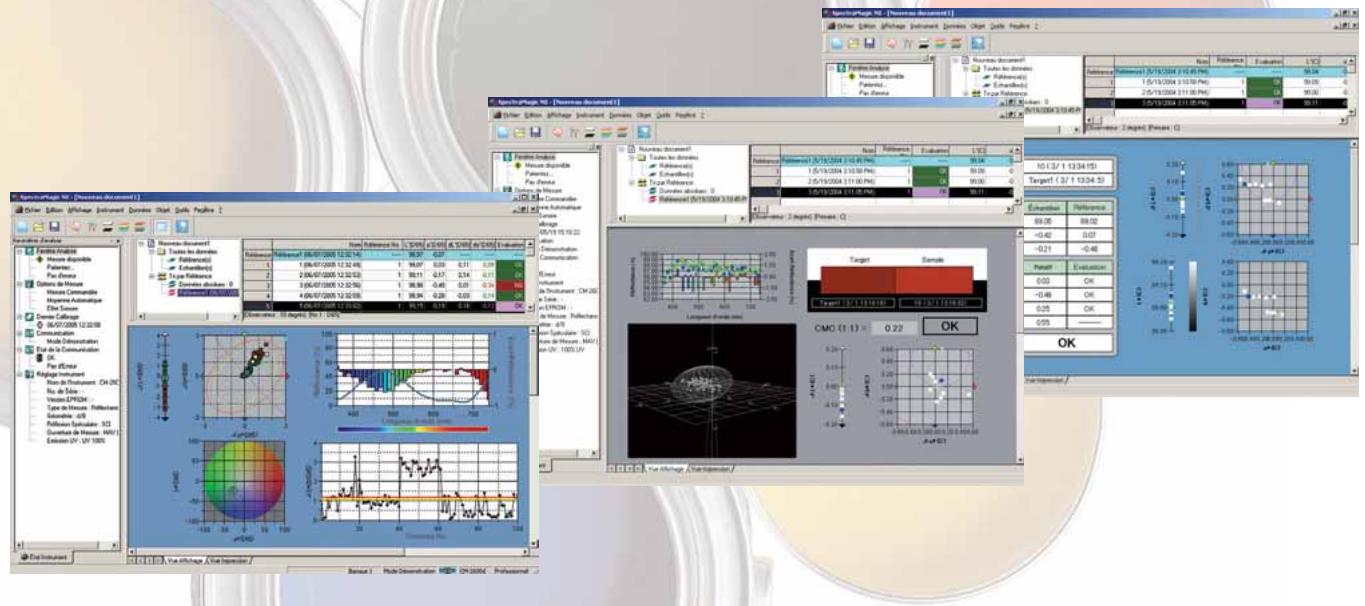Select Vue Affichage tab in middle window
The image size is (1365, 606).
pos(666,467)
